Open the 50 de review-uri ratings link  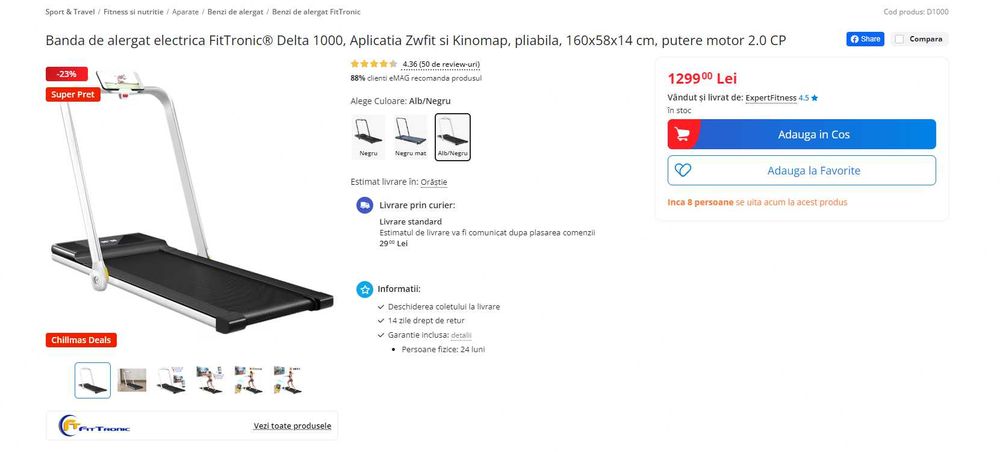(441, 64)
